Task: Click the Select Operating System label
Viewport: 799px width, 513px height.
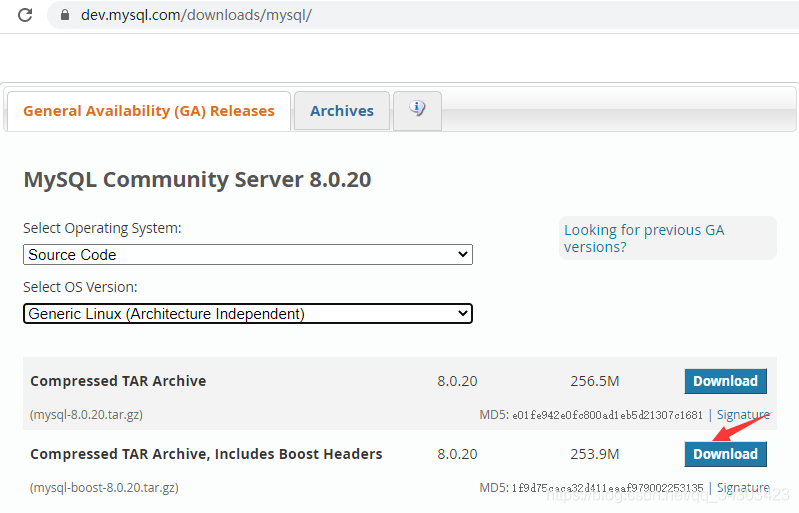Action: click(102, 228)
